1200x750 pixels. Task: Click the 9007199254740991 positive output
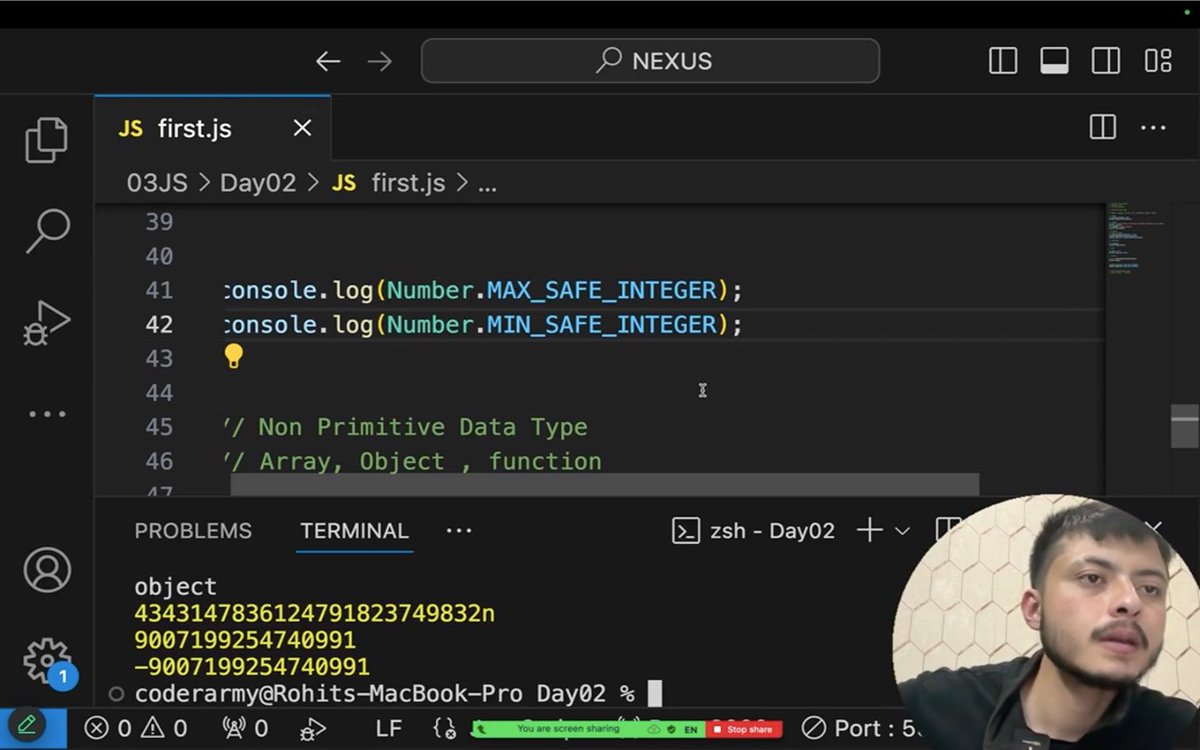tap(245, 640)
